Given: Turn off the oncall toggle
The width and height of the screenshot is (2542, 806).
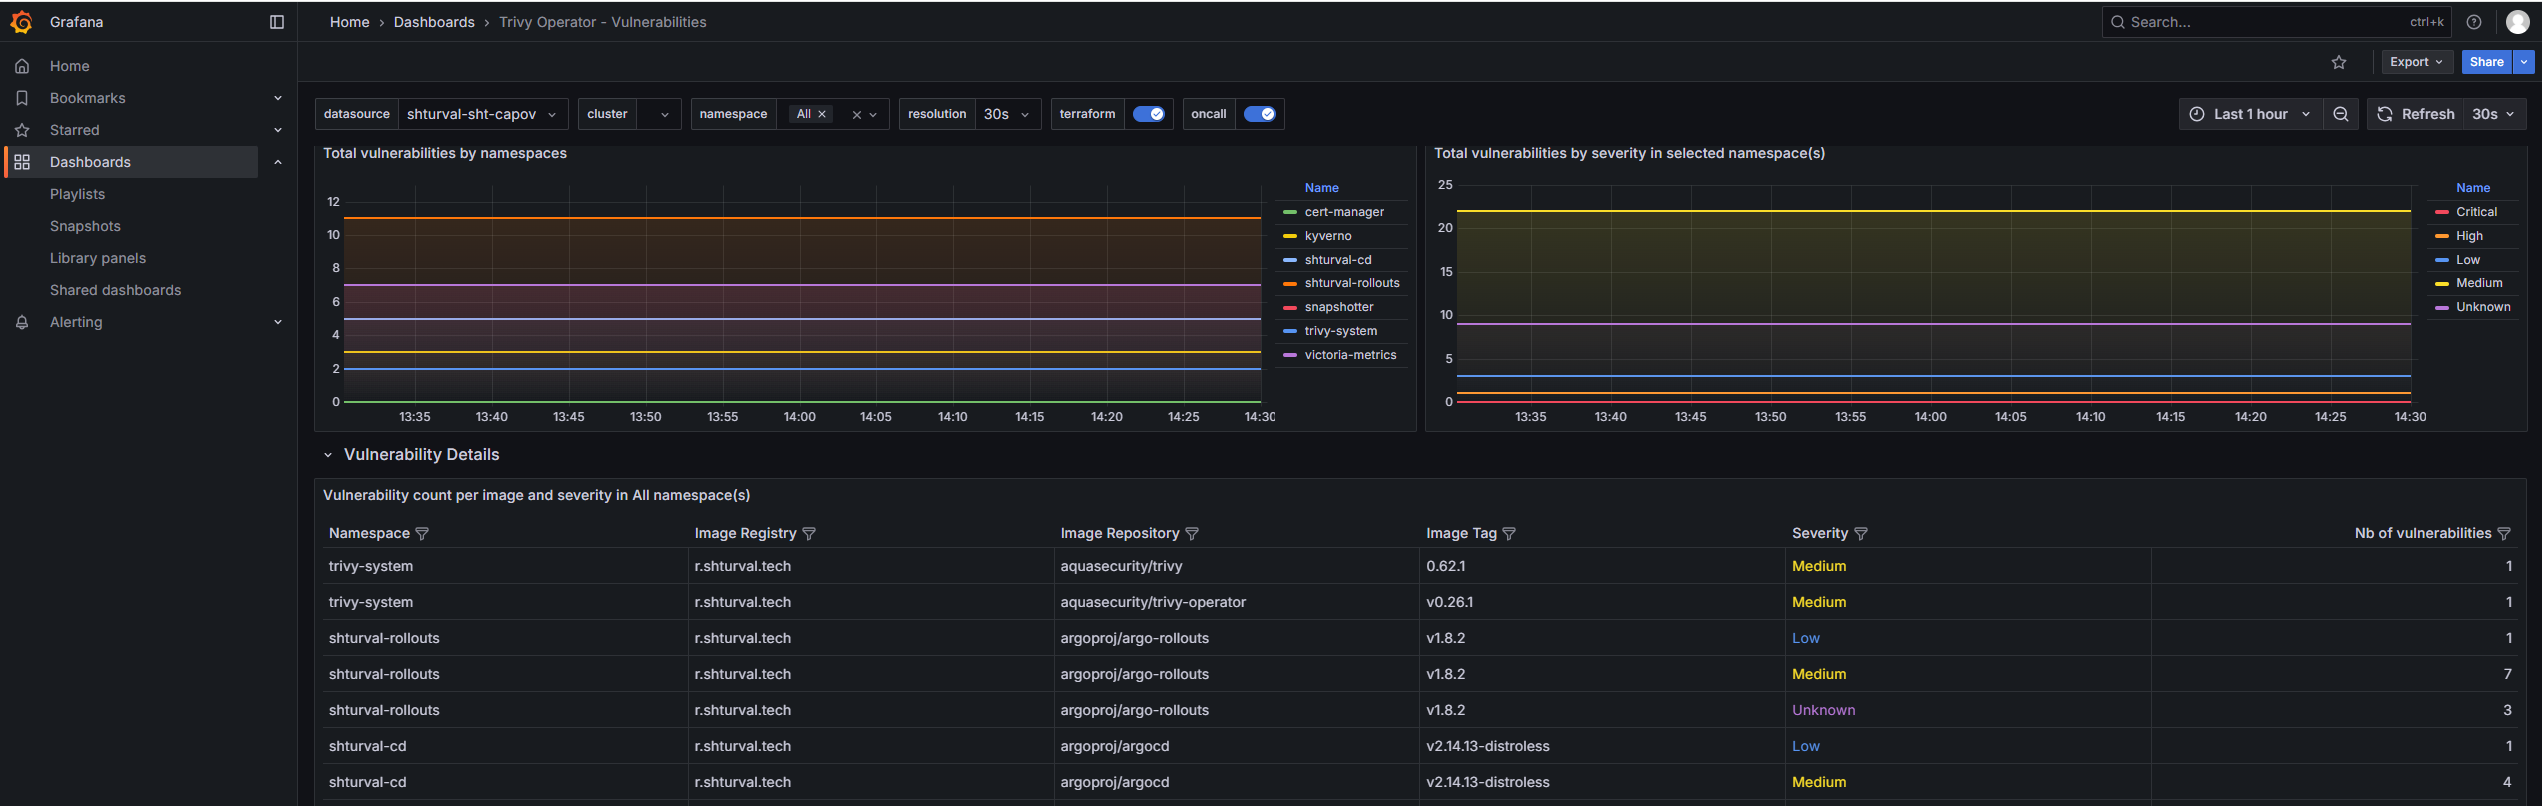Looking at the screenshot, I should (1259, 114).
